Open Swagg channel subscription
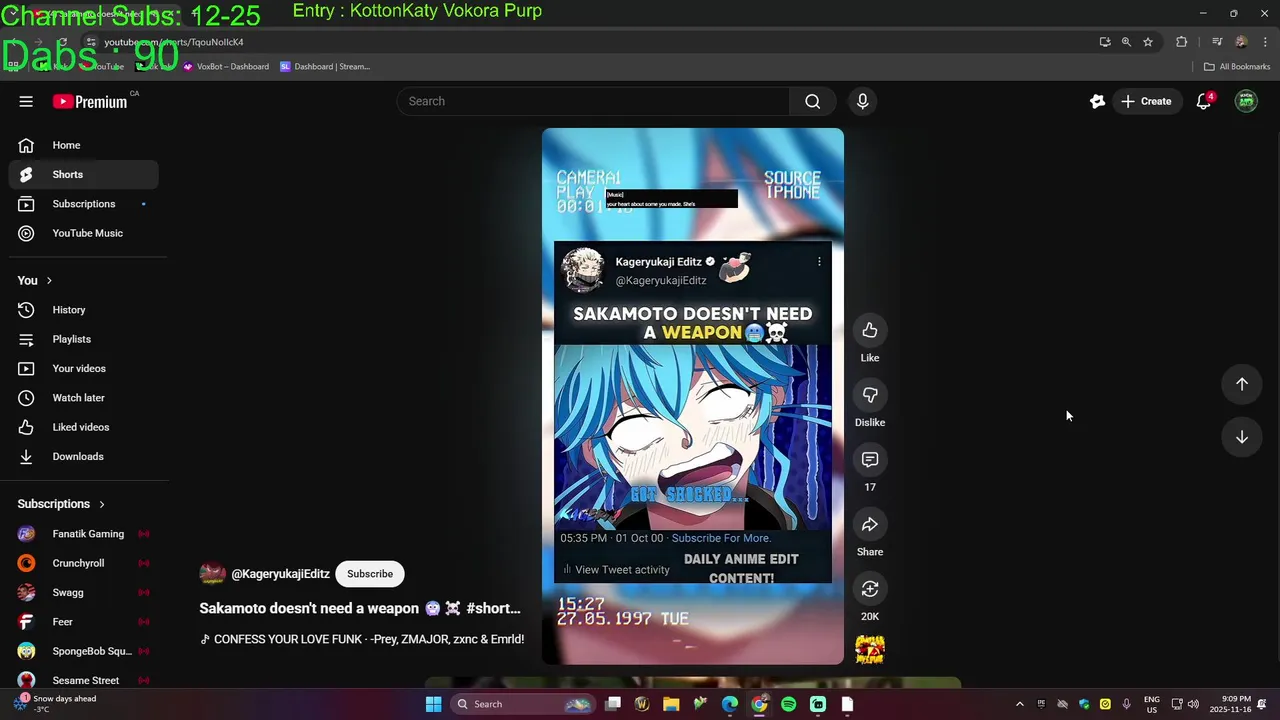This screenshot has width=1280, height=720. click(x=84, y=592)
